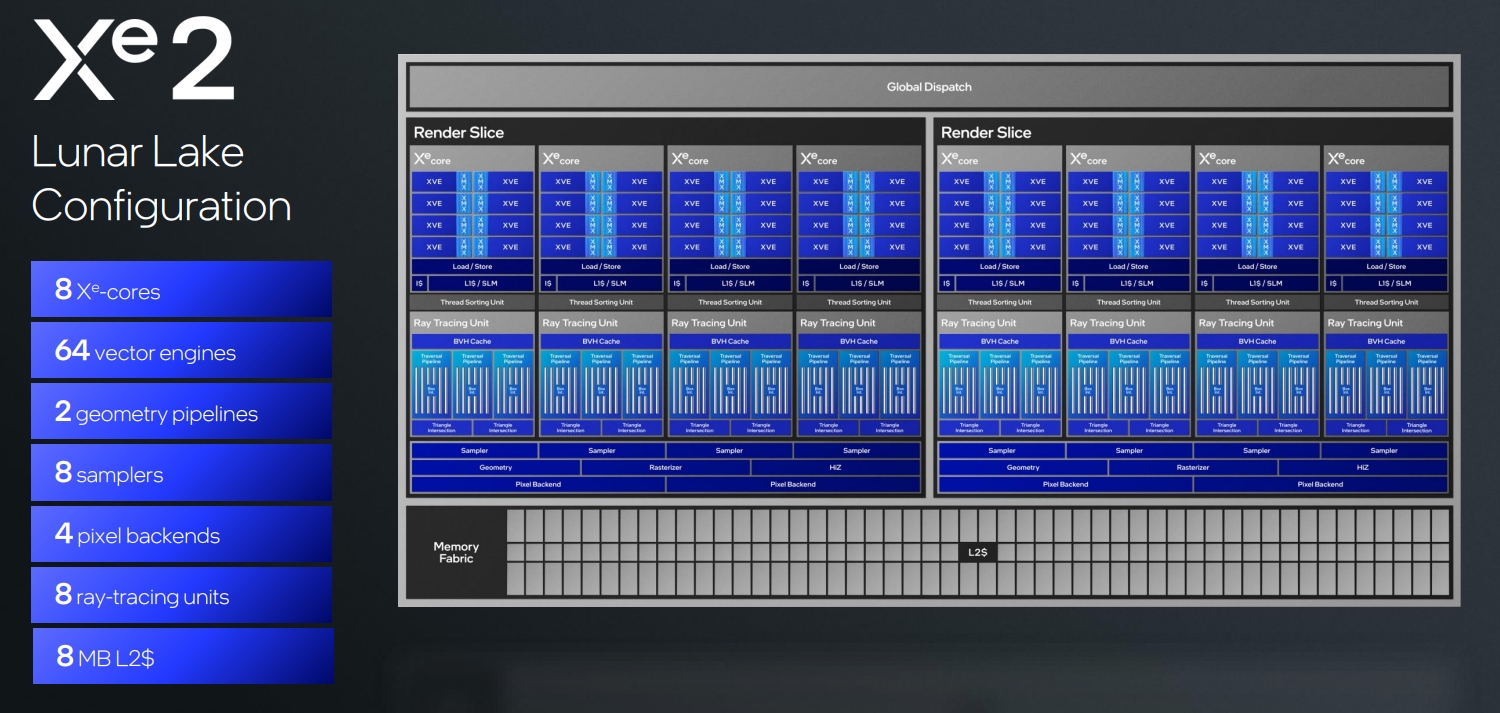Select Rasterizer block in left Render Slice
This screenshot has height=713, width=1500.
tap(665, 467)
